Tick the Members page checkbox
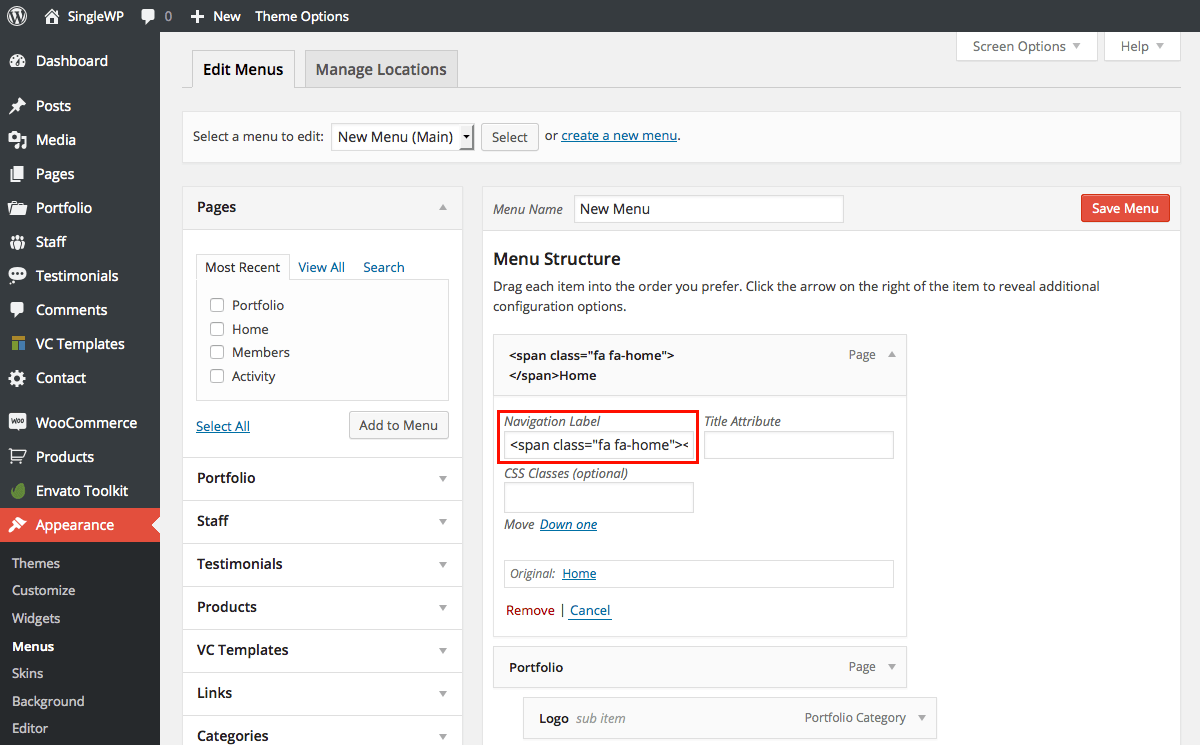The width and height of the screenshot is (1200, 745). (217, 352)
